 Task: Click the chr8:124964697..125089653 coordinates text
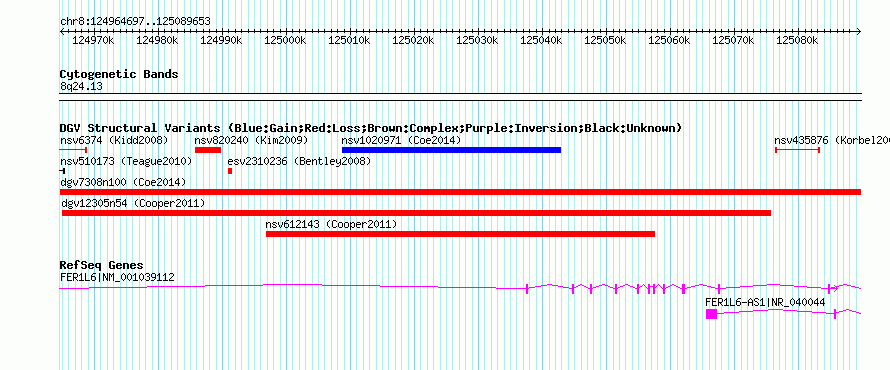[135, 22]
